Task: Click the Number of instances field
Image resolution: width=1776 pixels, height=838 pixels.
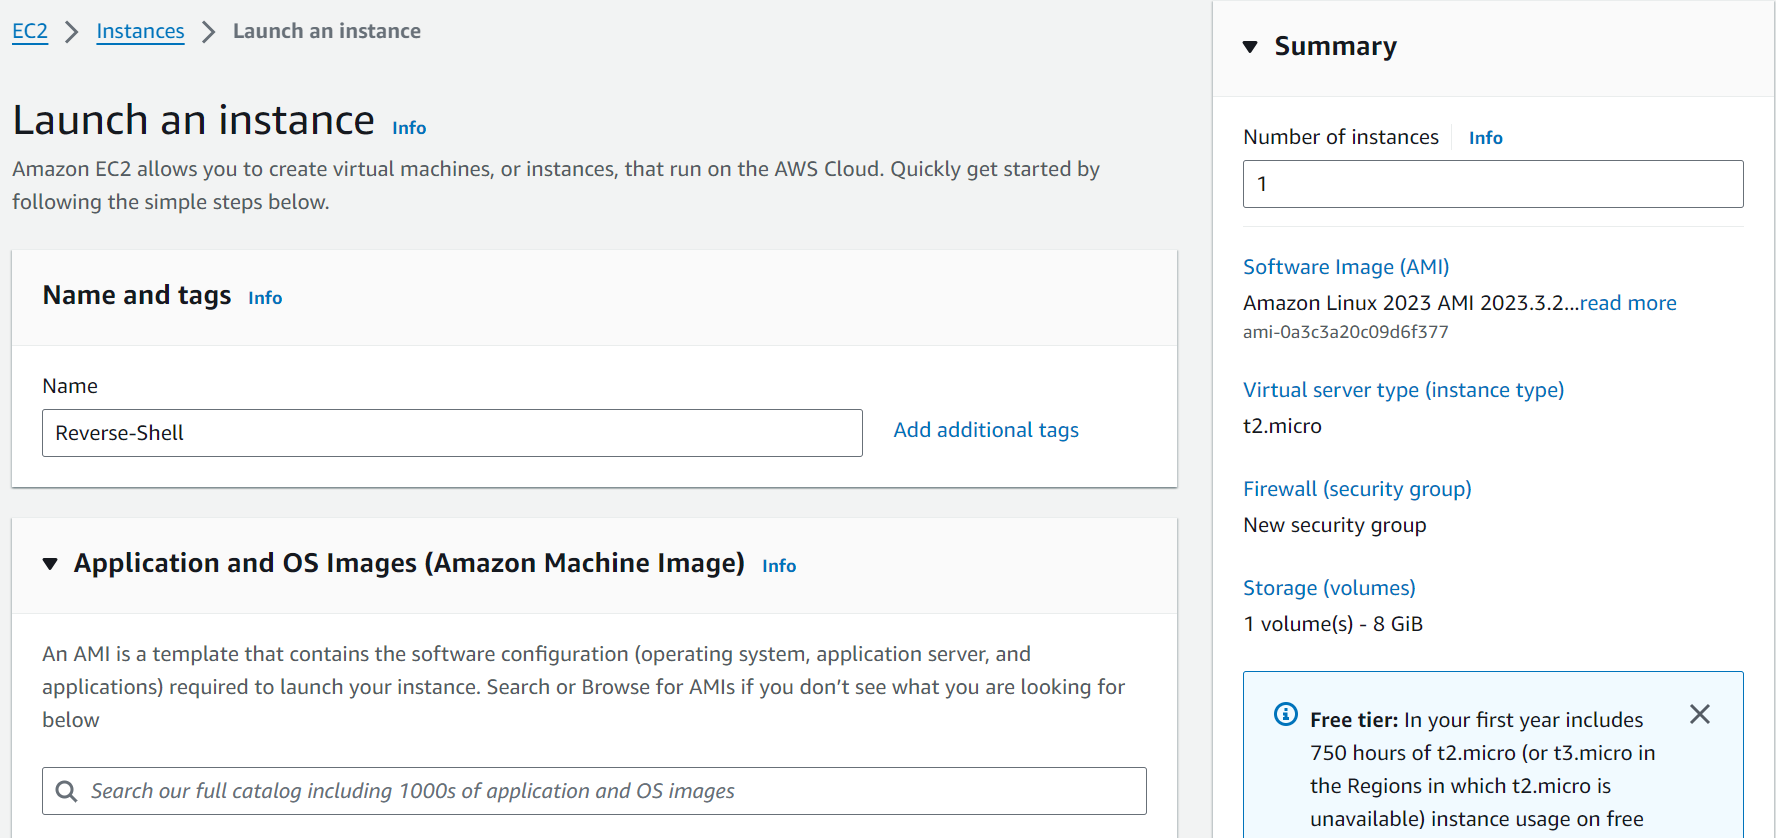Action: pos(1492,184)
